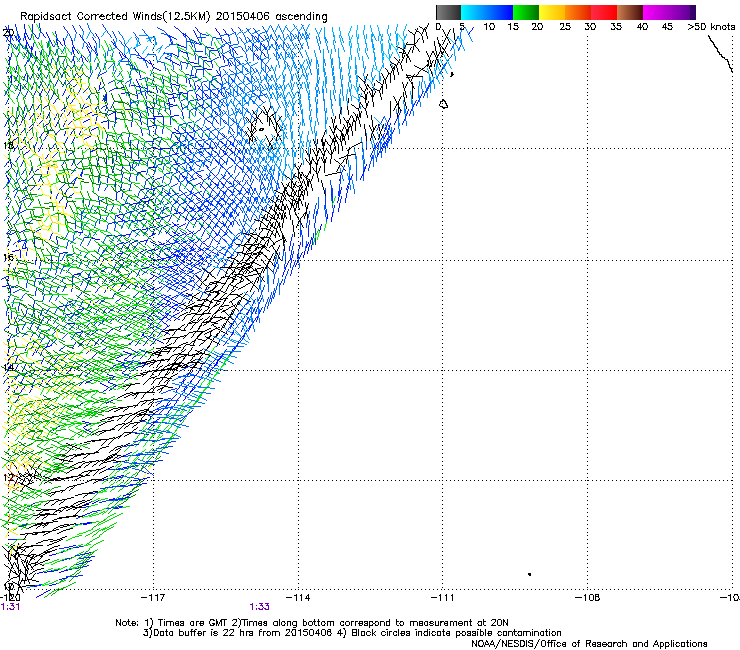Click the '16' latitude axis label
Screen dimensions: 740x650
(x=8, y=257)
